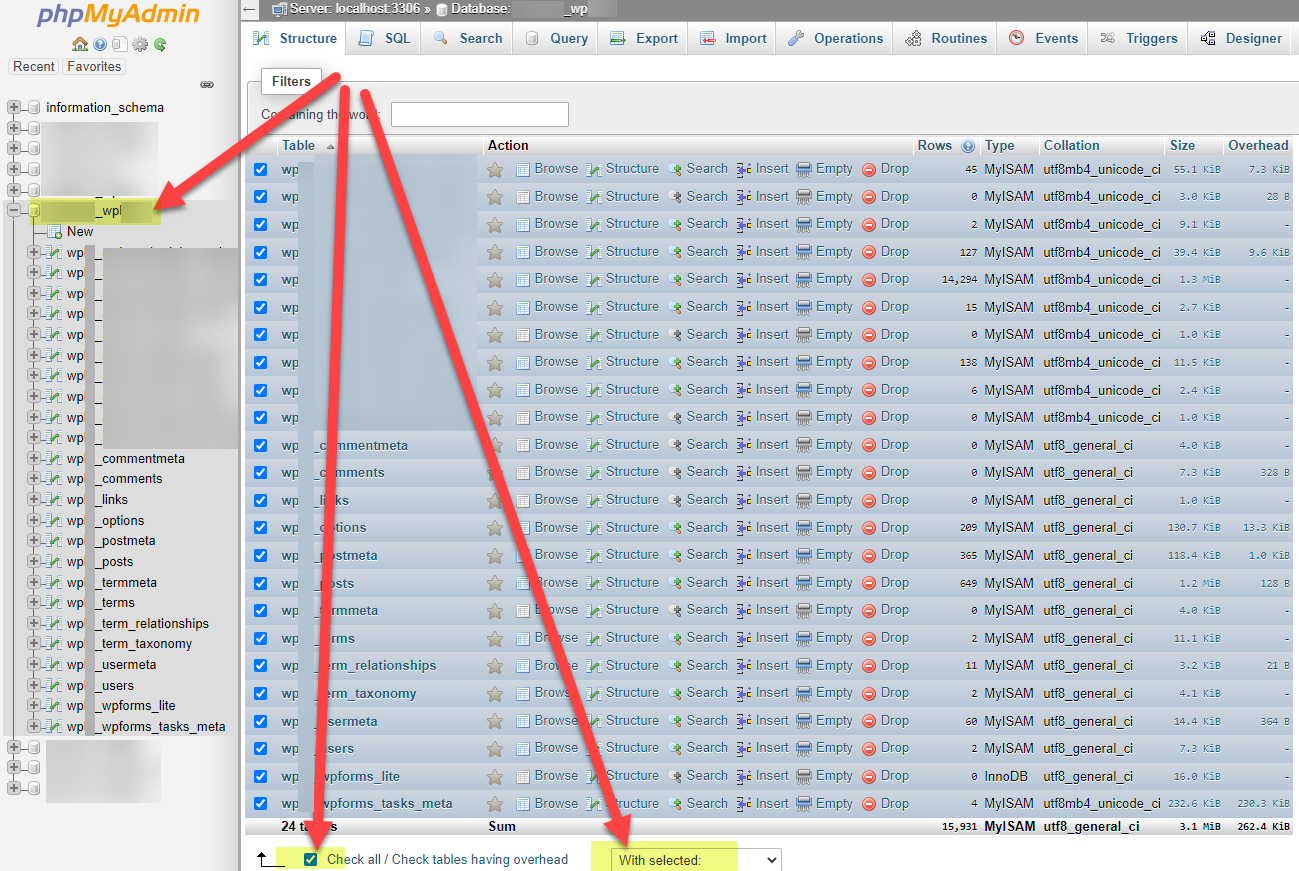The image size is (1299, 871).
Task: Click the Favorites button
Action: (94, 67)
